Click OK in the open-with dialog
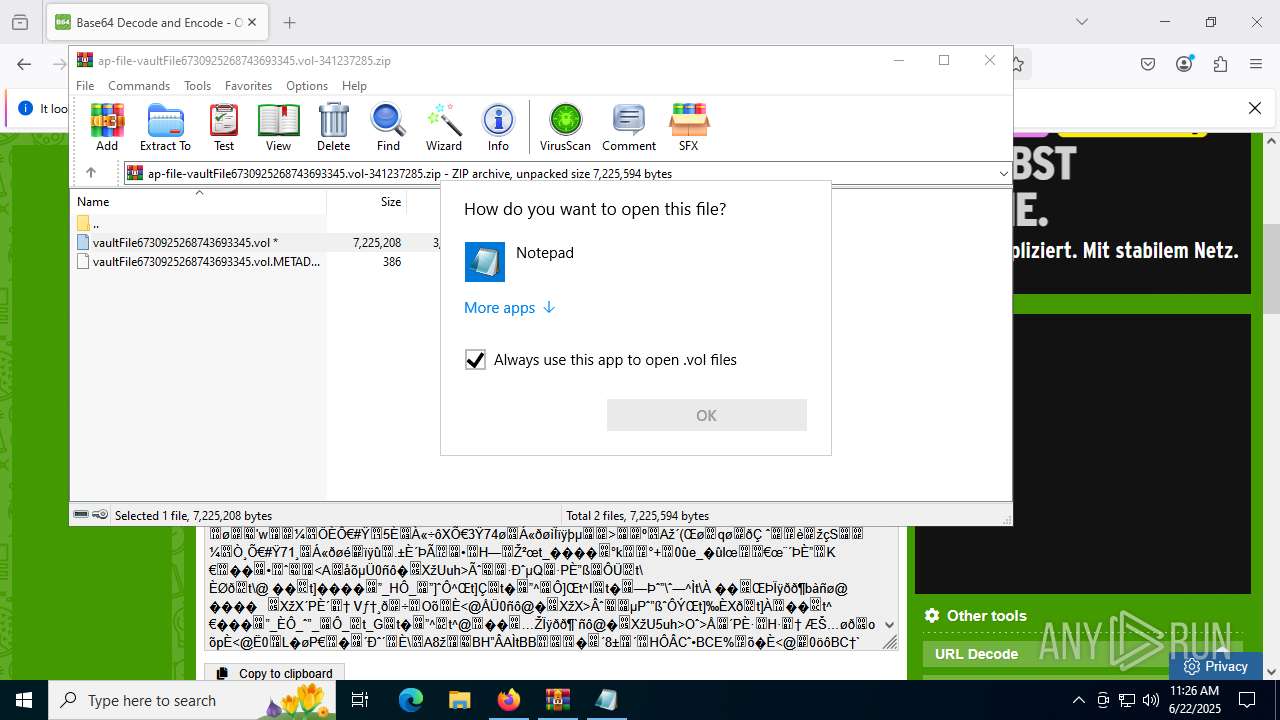1280x720 pixels. (706, 415)
